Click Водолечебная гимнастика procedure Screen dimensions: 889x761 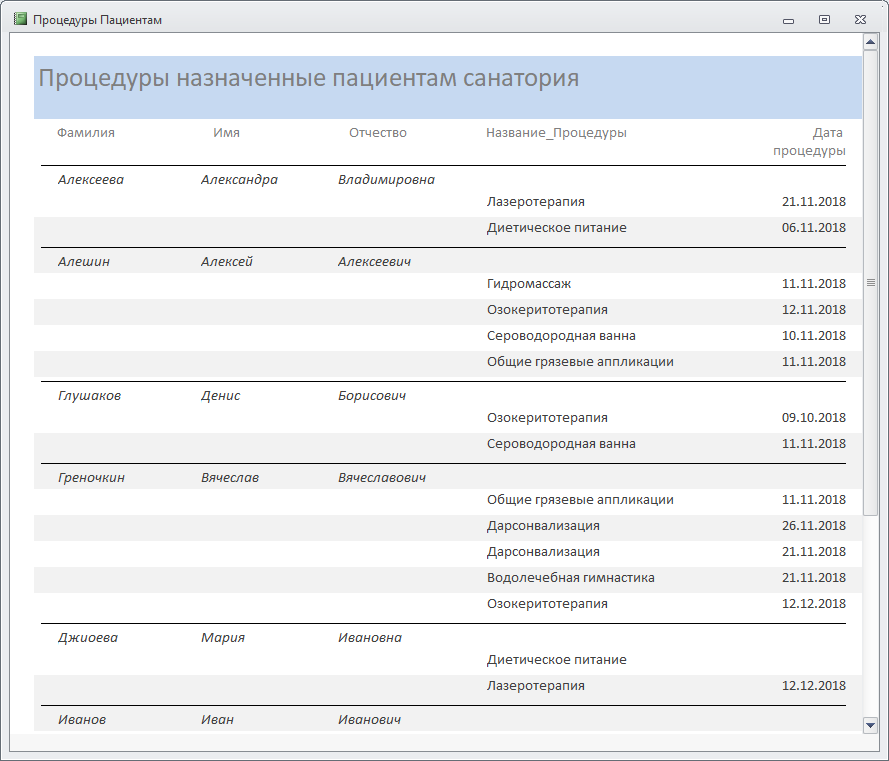[570, 578]
